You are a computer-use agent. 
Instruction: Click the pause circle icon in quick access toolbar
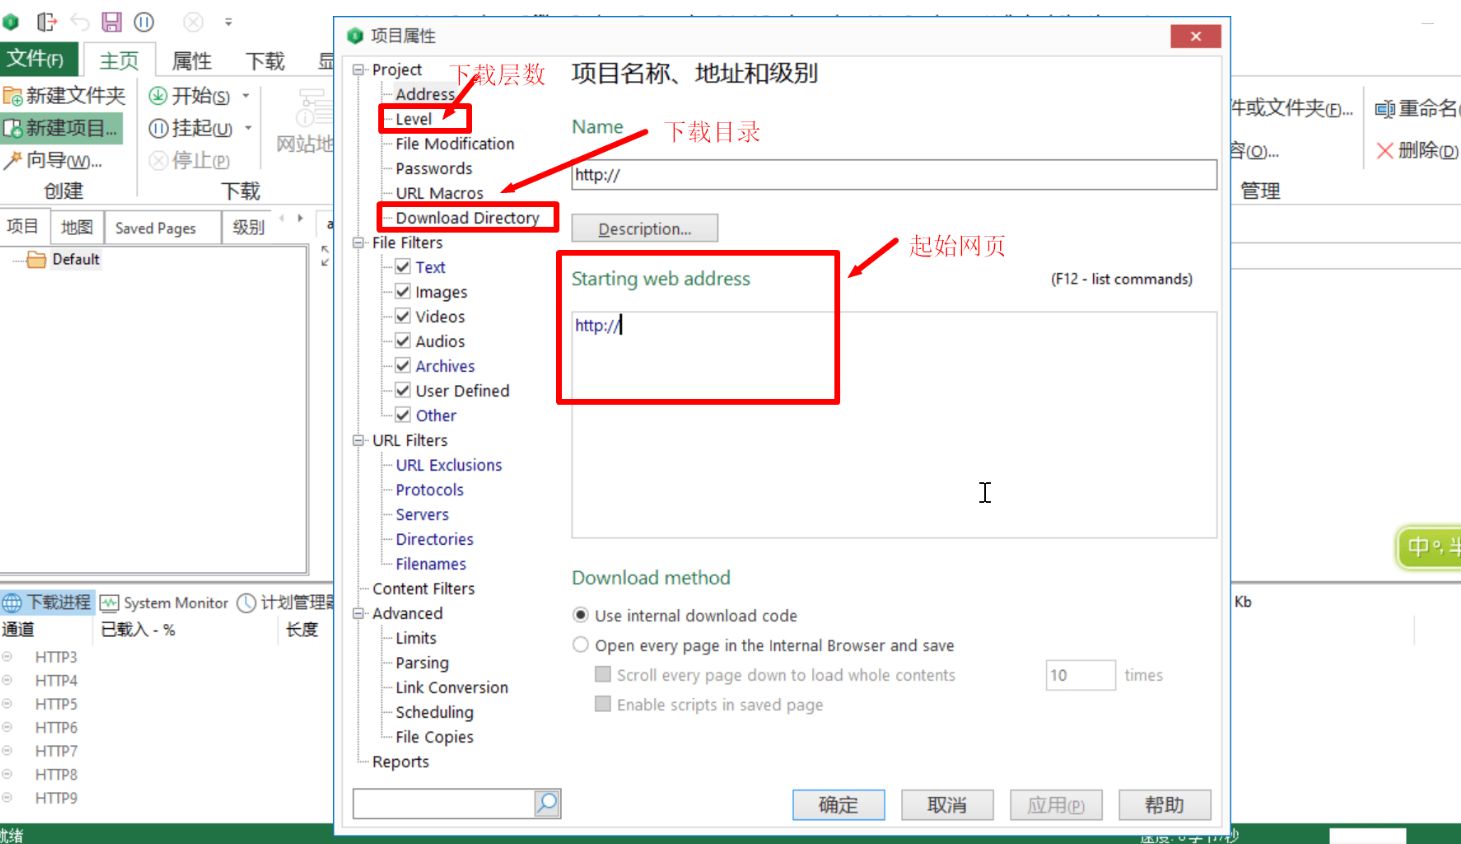click(x=144, y=21)
